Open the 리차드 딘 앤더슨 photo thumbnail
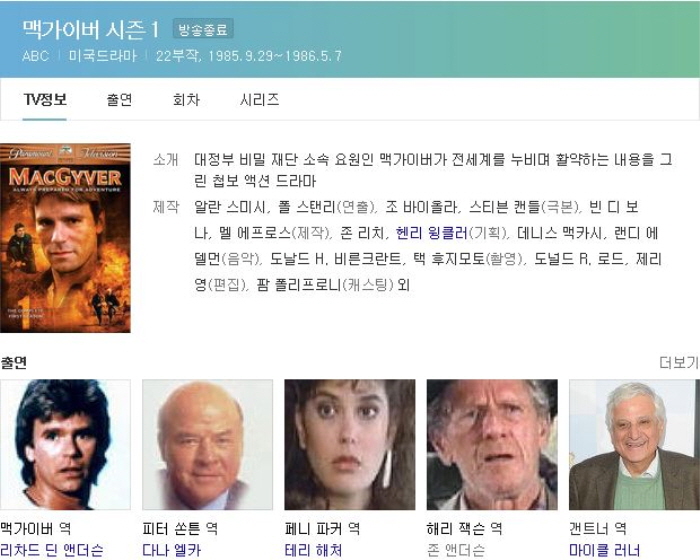The height and width of the screenshot is (560, 700). pyautogui.click(x=65, y=445)
